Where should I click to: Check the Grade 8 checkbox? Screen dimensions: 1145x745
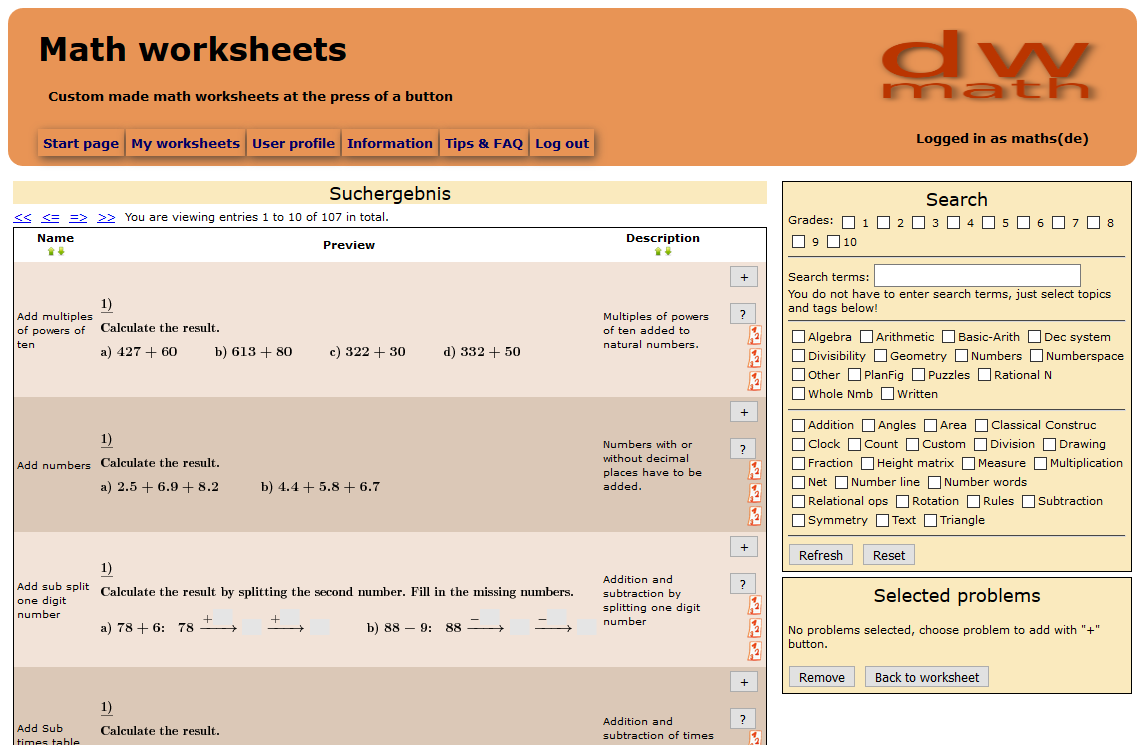1093,223
